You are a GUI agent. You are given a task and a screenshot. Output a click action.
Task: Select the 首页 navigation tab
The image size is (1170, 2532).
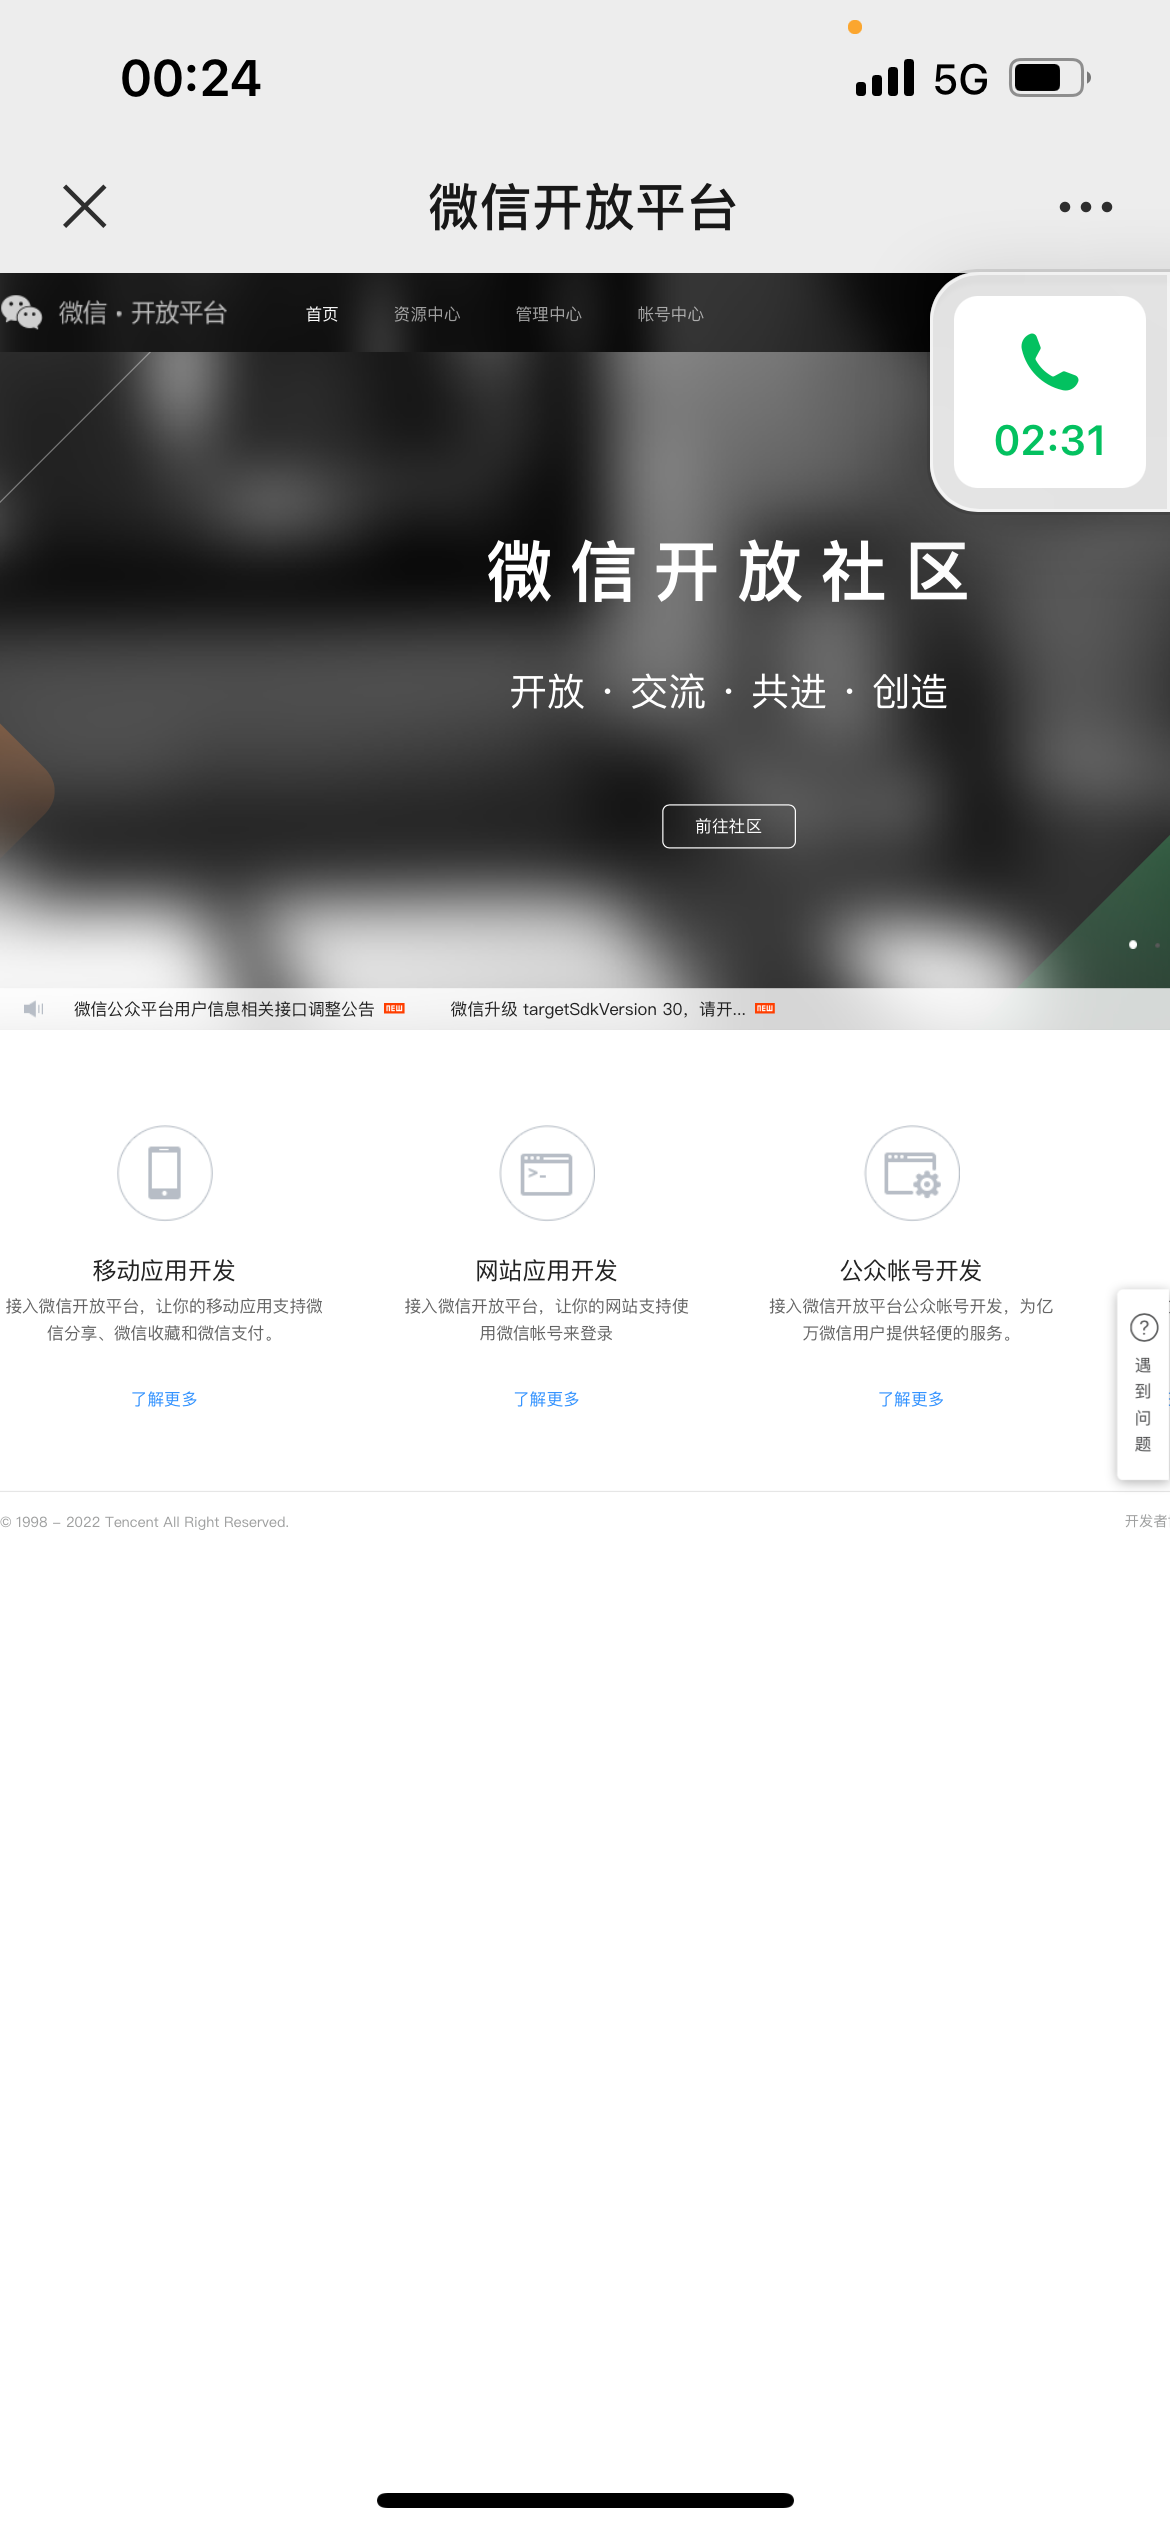[x=322, y=314]
